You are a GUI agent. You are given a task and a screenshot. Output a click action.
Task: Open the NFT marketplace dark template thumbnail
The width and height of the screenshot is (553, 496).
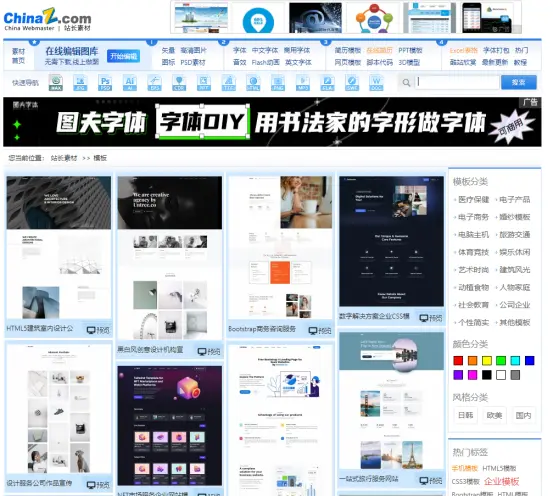click(x=170, y=425)
